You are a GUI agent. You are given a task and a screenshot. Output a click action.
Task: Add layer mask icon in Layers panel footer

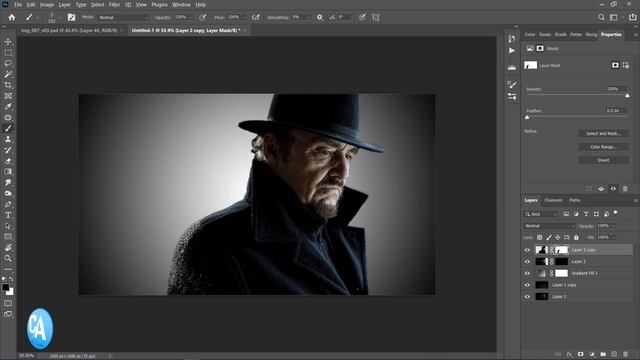point(580,354)
